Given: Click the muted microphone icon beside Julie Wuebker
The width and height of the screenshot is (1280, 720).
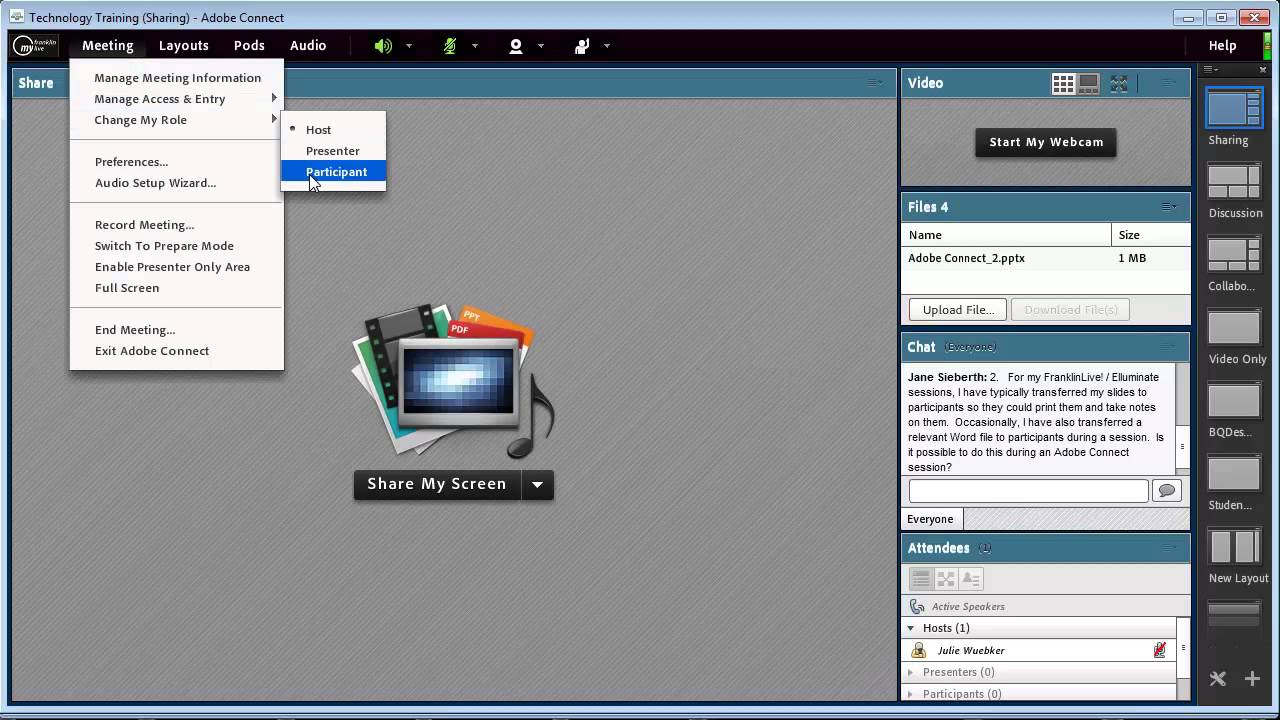Looking at the screenshot, I should [x=1160, y=650].
